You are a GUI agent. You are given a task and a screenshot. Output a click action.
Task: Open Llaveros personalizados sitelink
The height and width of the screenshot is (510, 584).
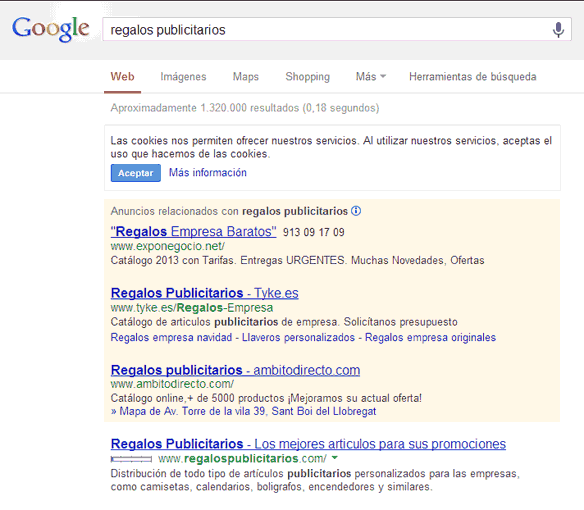[298, 338]
